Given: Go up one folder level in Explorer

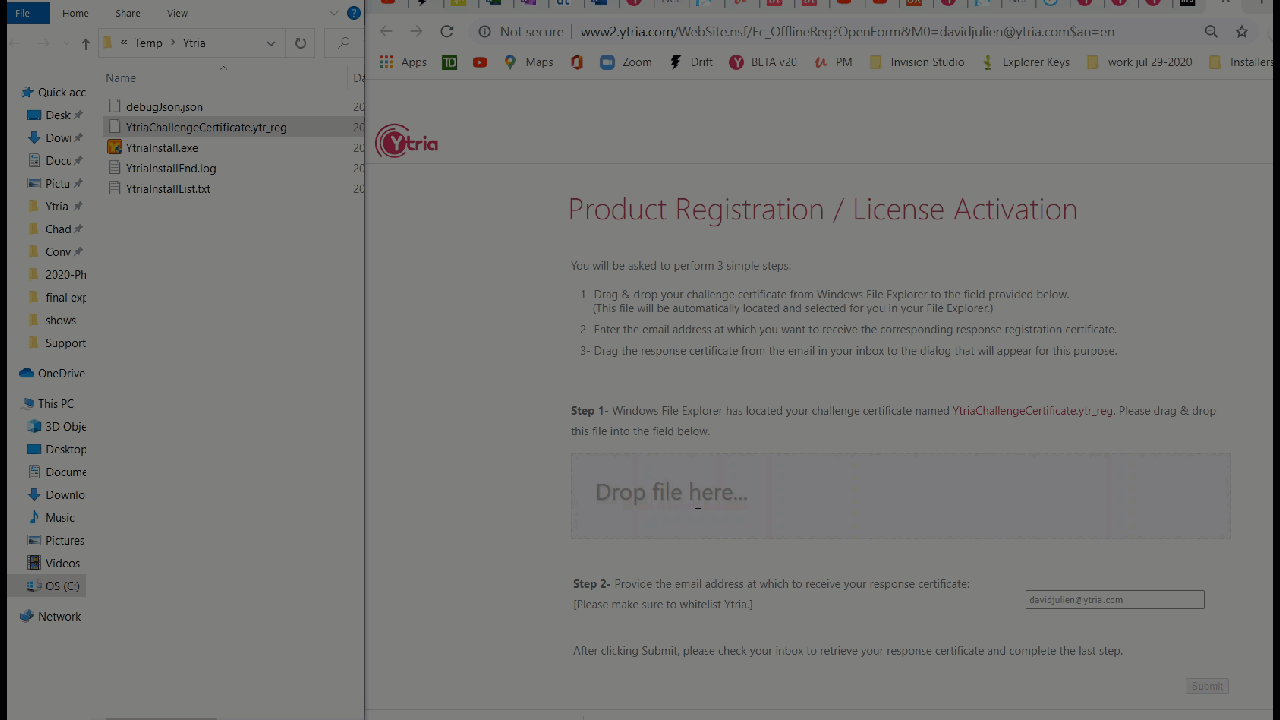Looking at the screenshot, I should 85,43.
